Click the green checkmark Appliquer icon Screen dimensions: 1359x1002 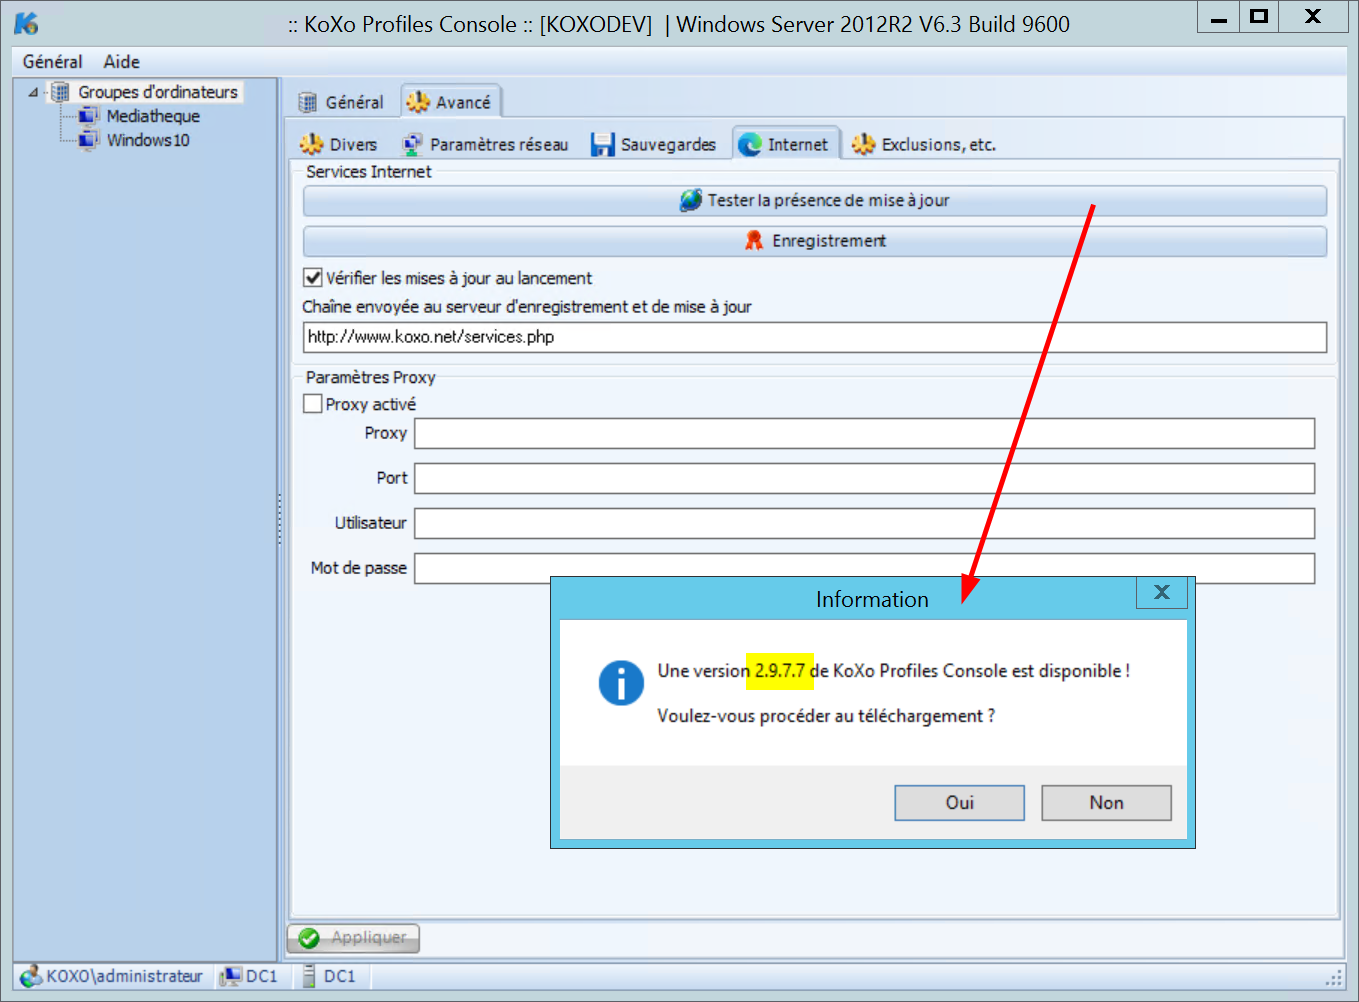click(309, 938)
